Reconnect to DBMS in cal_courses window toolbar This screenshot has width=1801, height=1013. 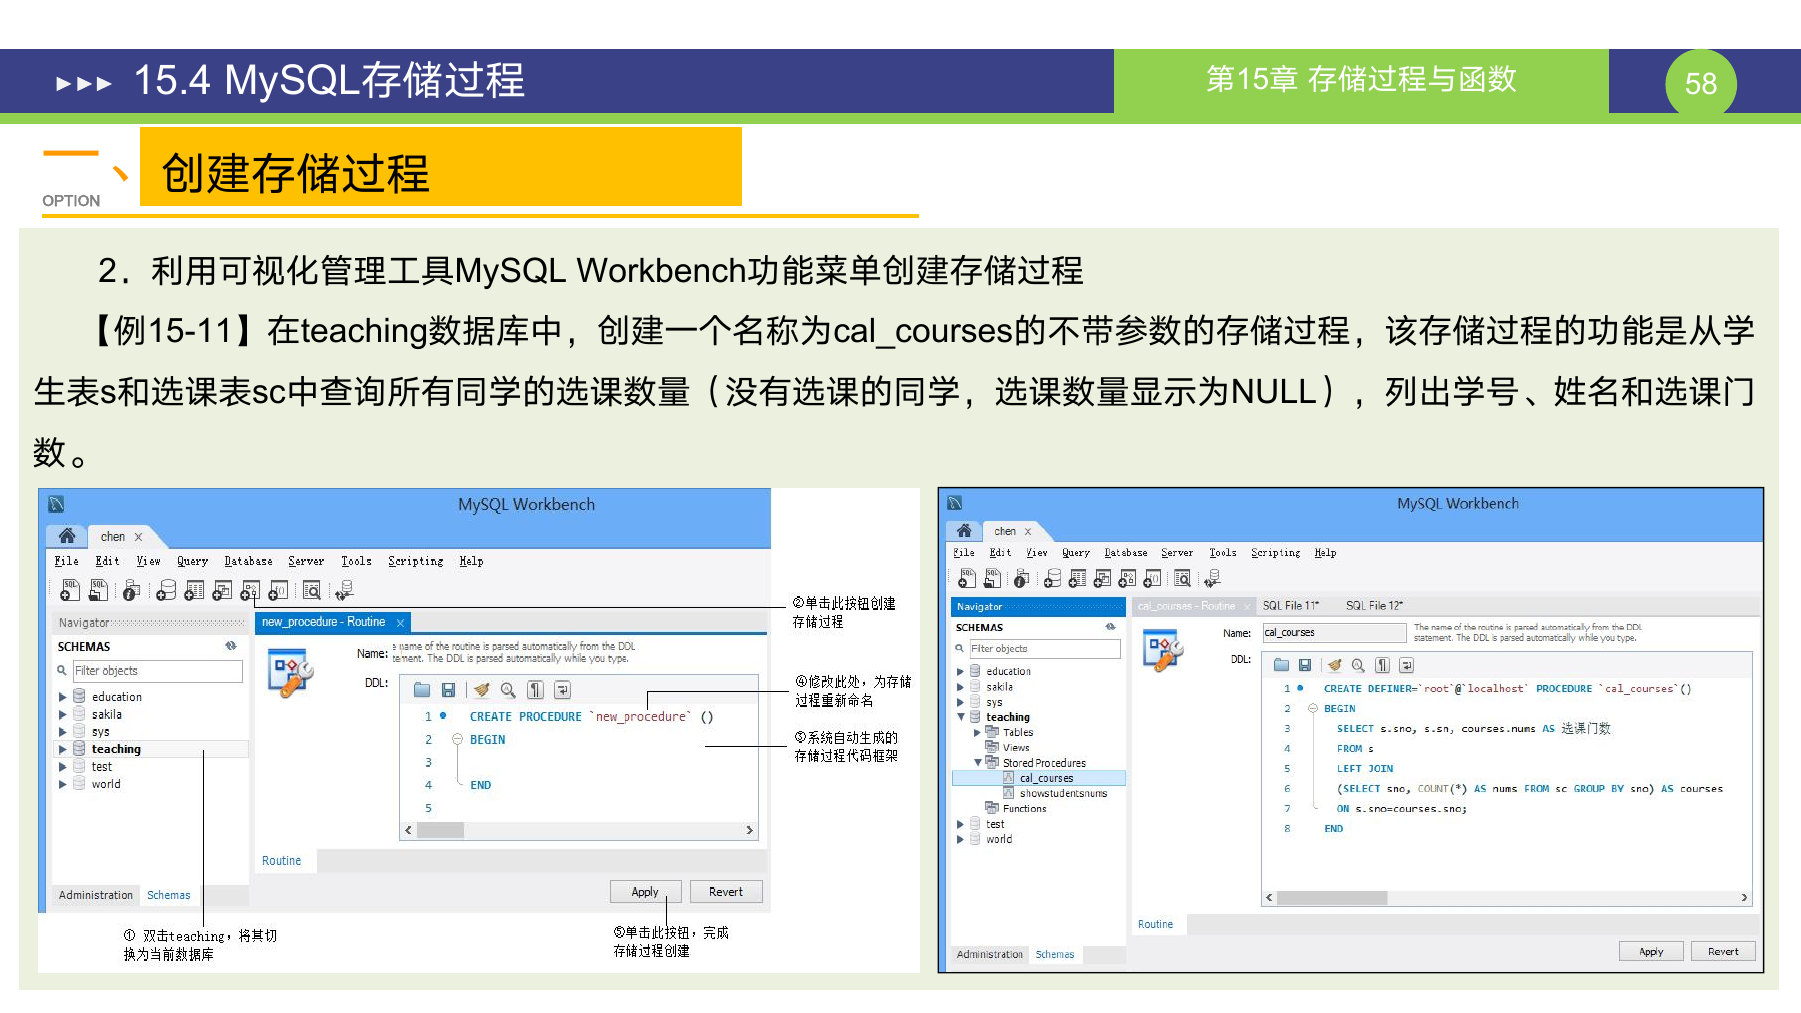click(x=1212, y=578)
